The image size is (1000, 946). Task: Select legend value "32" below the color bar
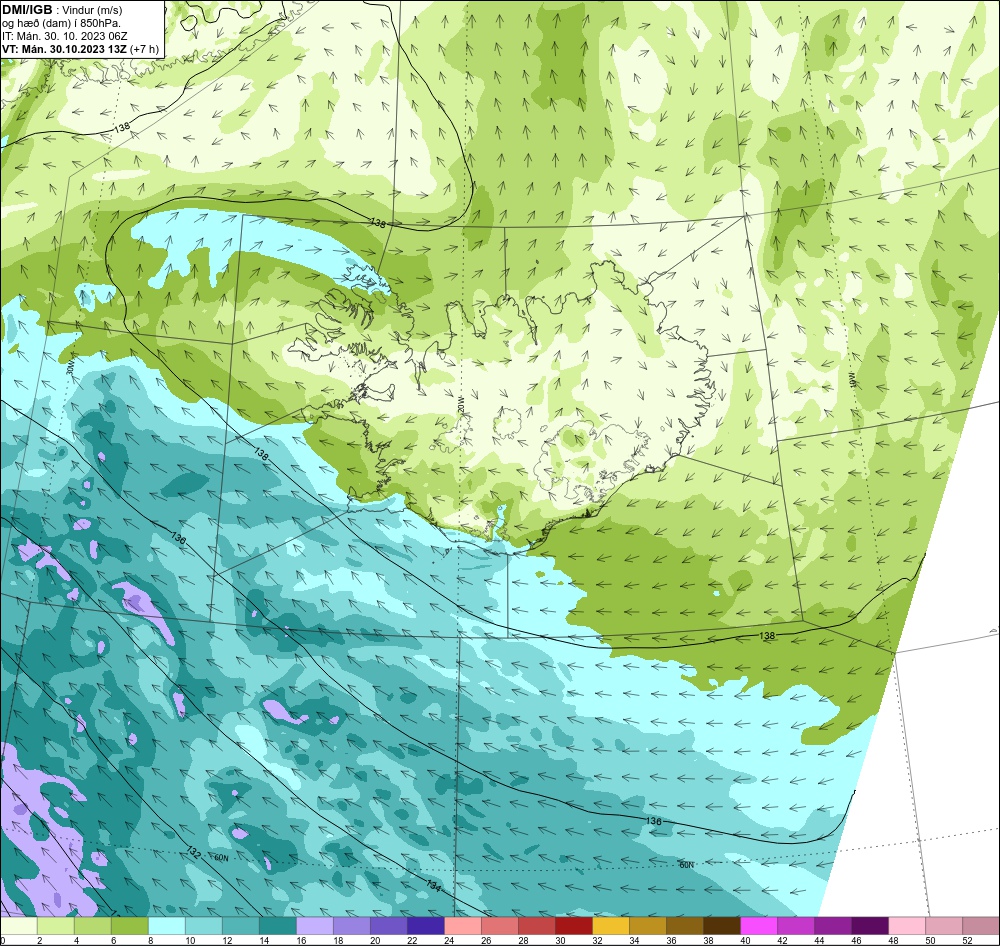pos(597,940)
